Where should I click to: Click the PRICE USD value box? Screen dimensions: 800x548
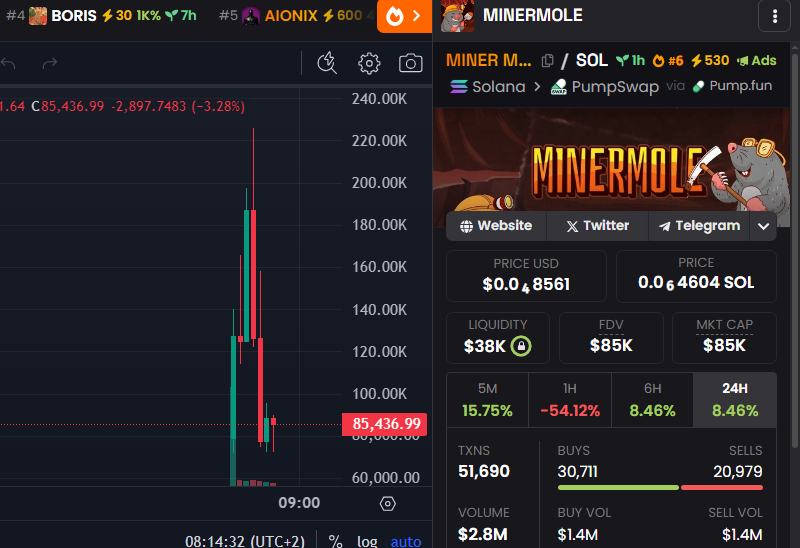526,276
